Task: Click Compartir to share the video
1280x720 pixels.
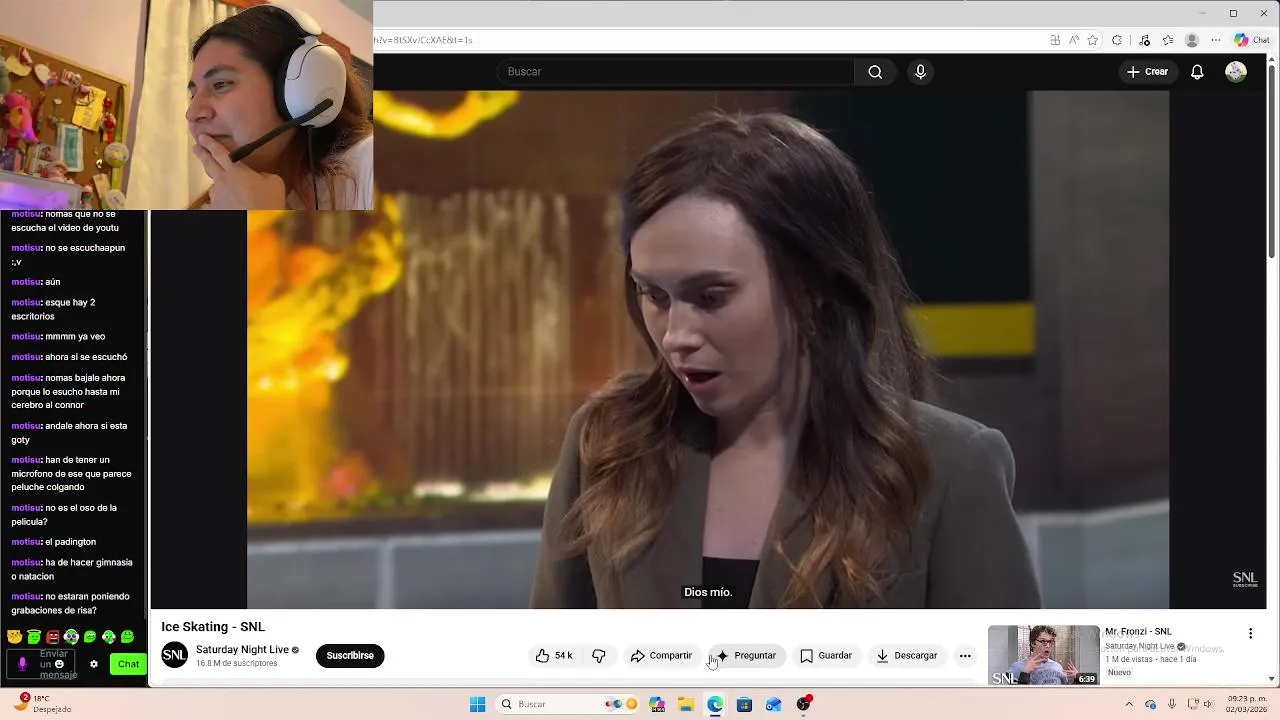Action: (x=661, y=656)
